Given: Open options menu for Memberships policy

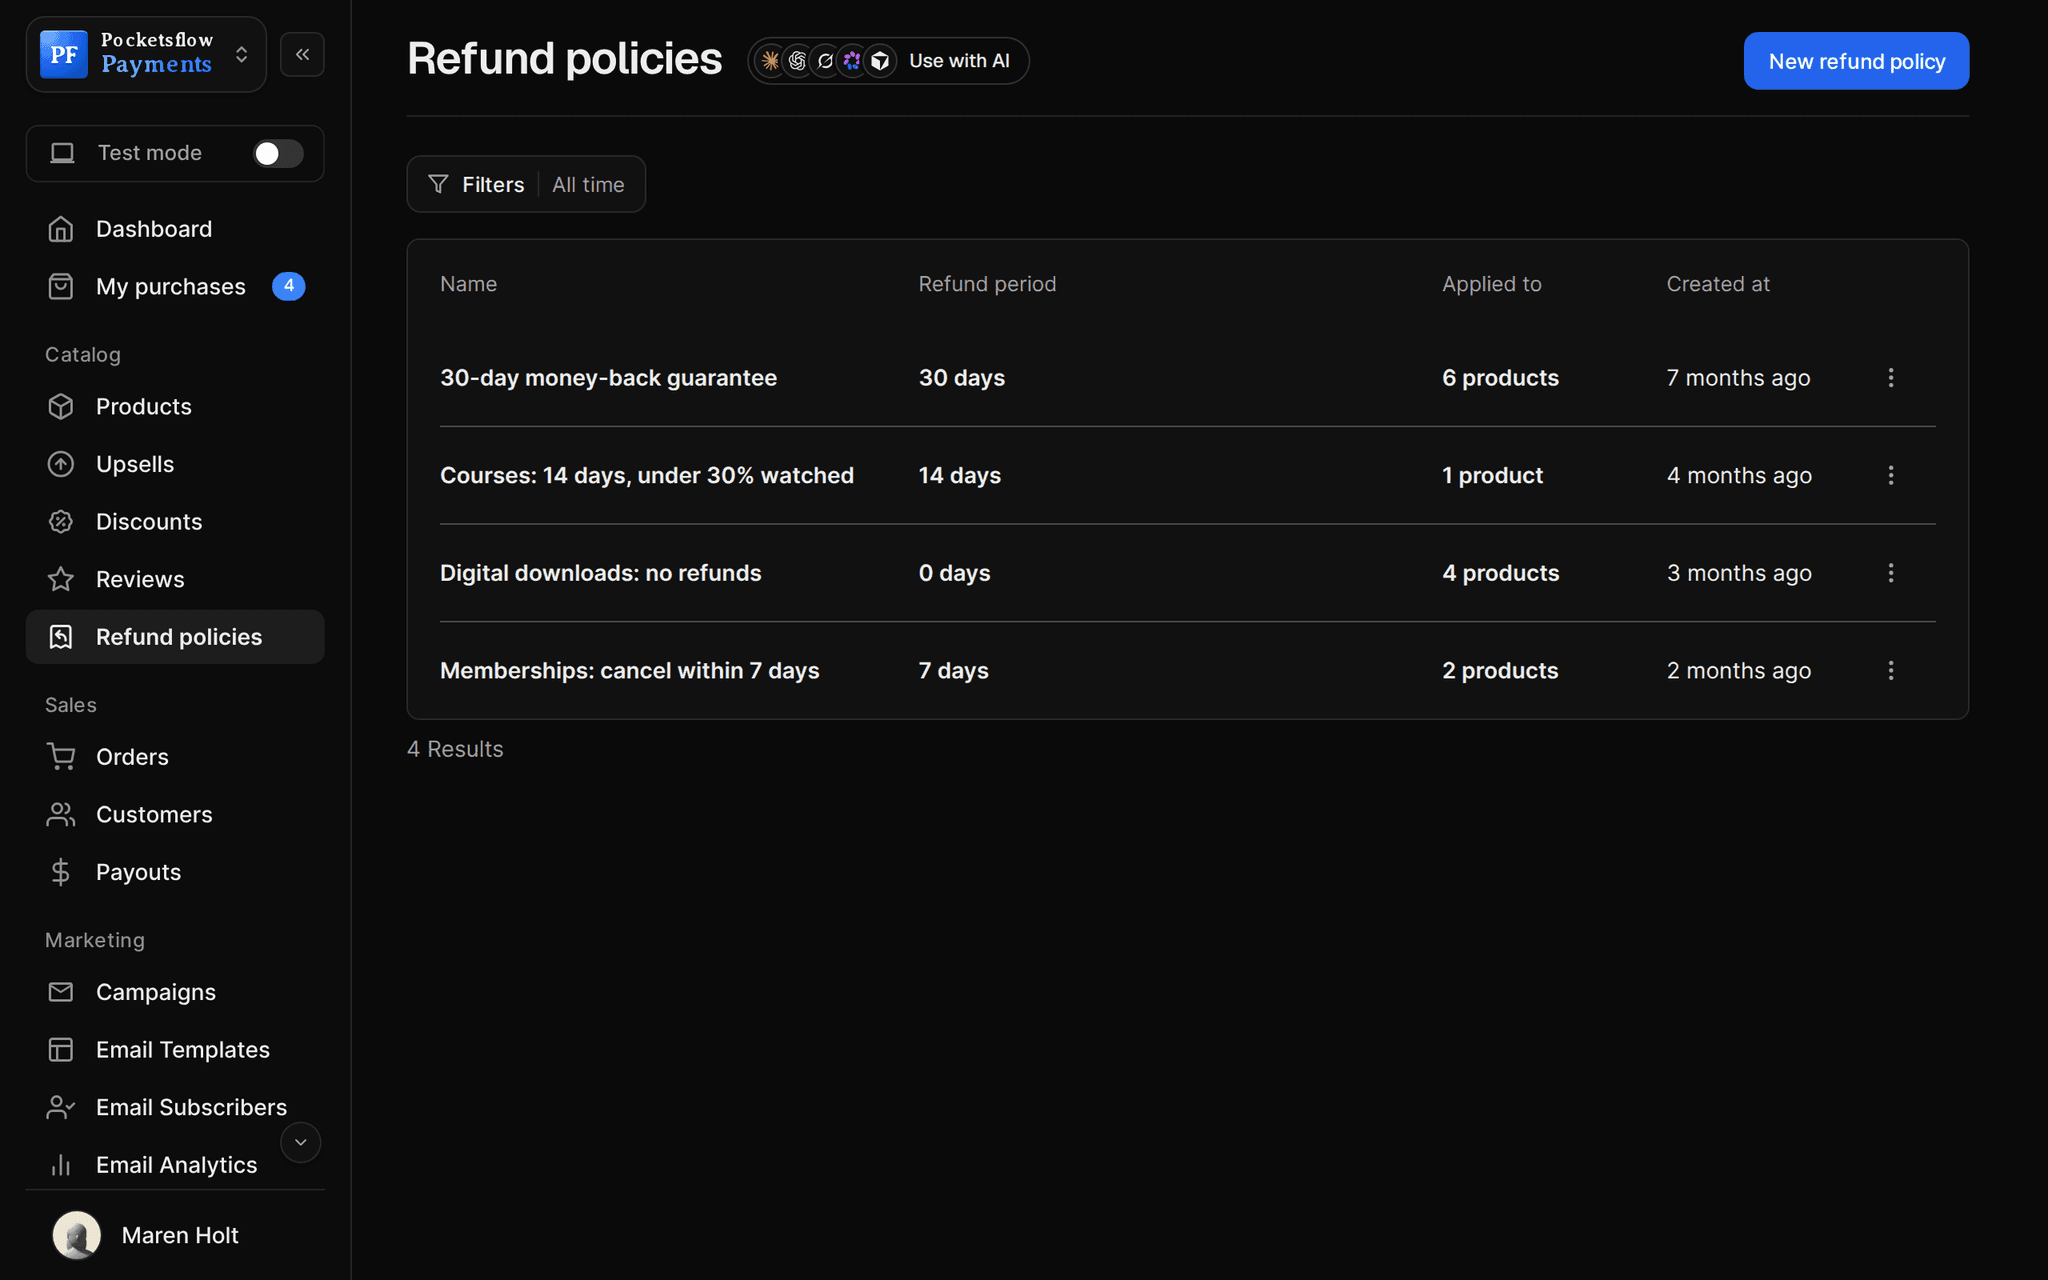Looking at the screenshot, I should [x=1890, y=671].
